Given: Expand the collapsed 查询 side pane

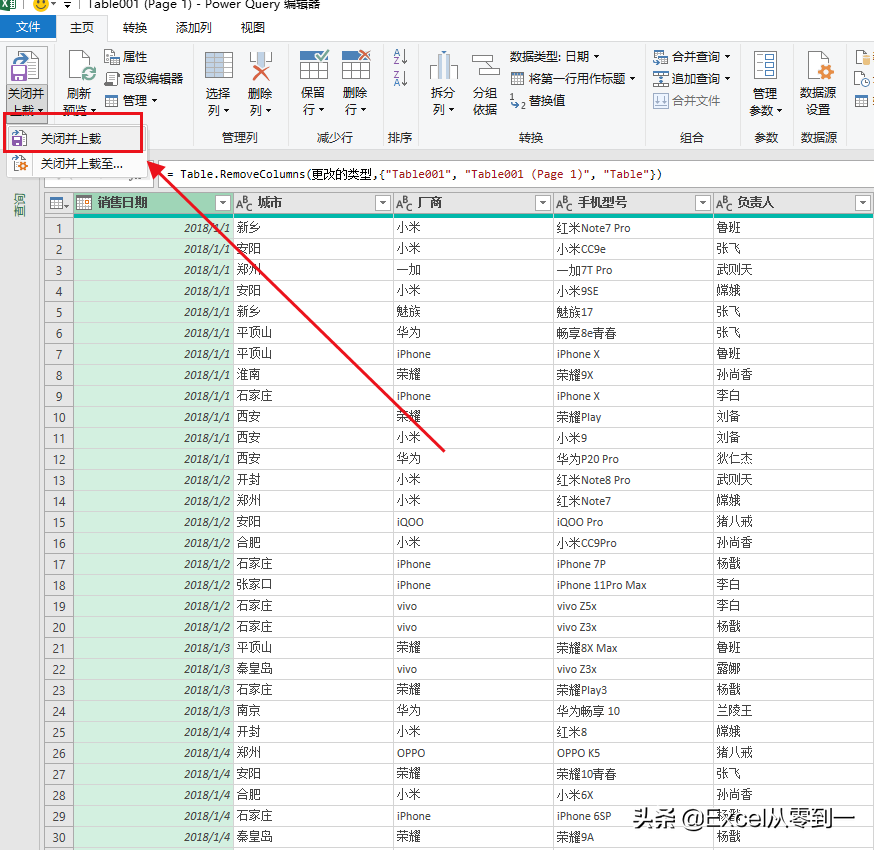Looking at the screenshot, I should click(20, 205).
